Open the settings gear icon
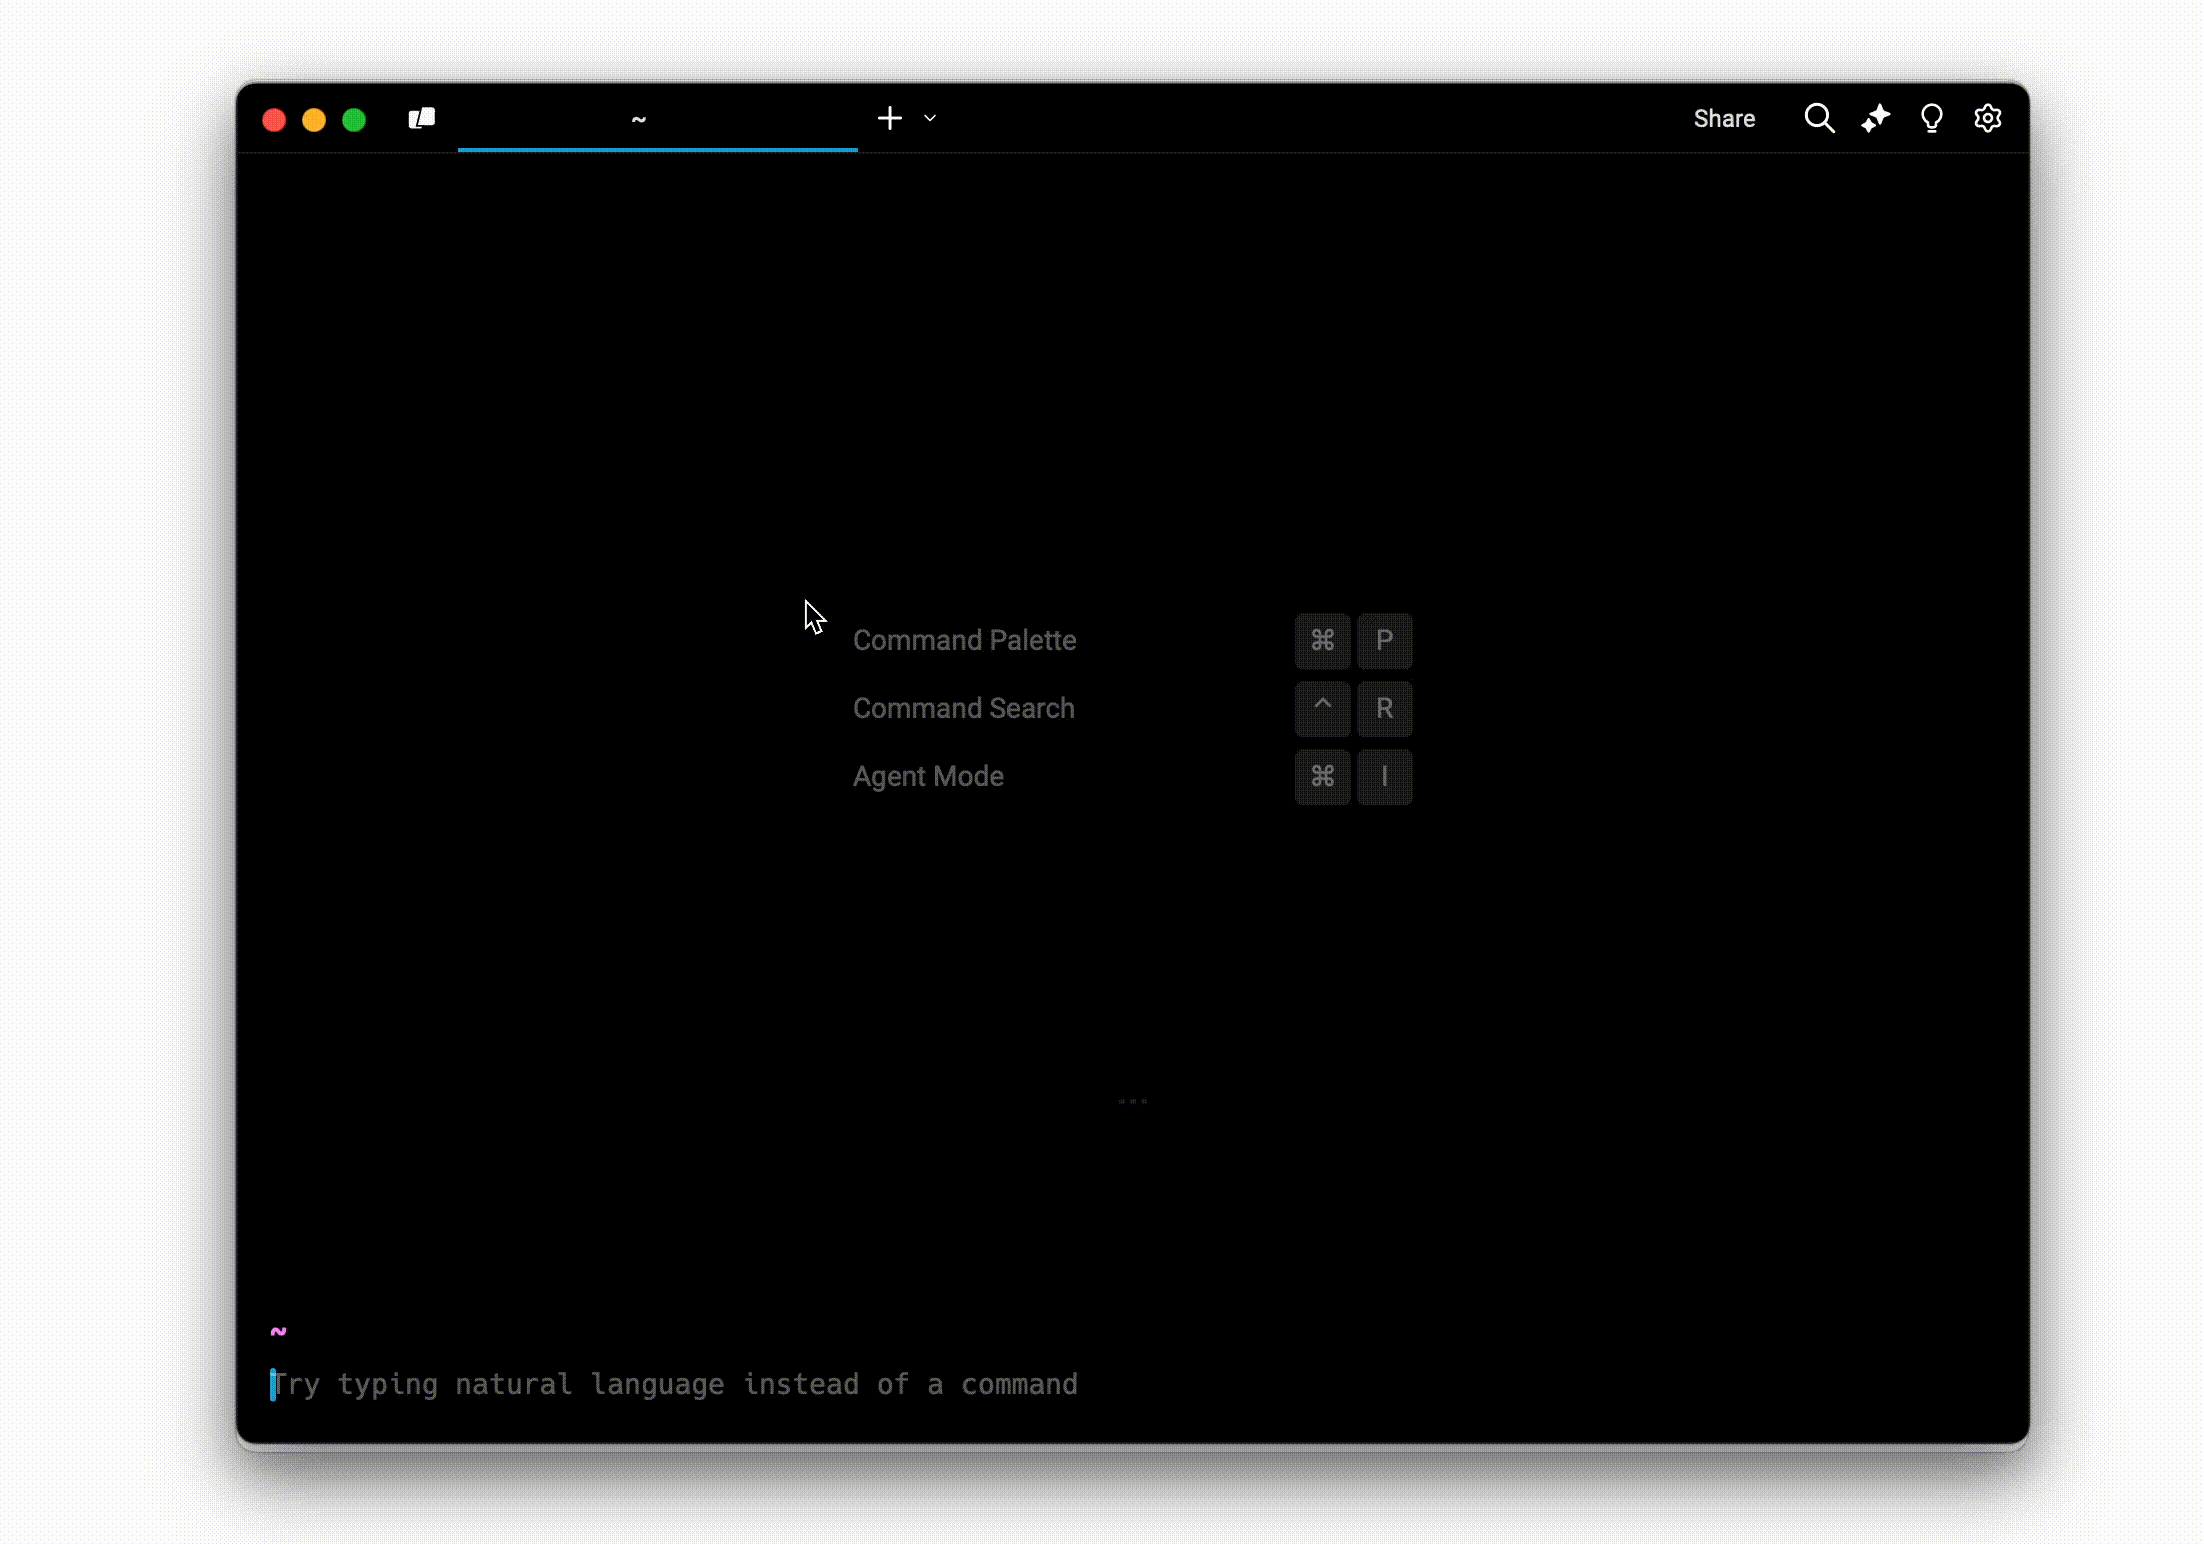 click(x=1987, y=119)
